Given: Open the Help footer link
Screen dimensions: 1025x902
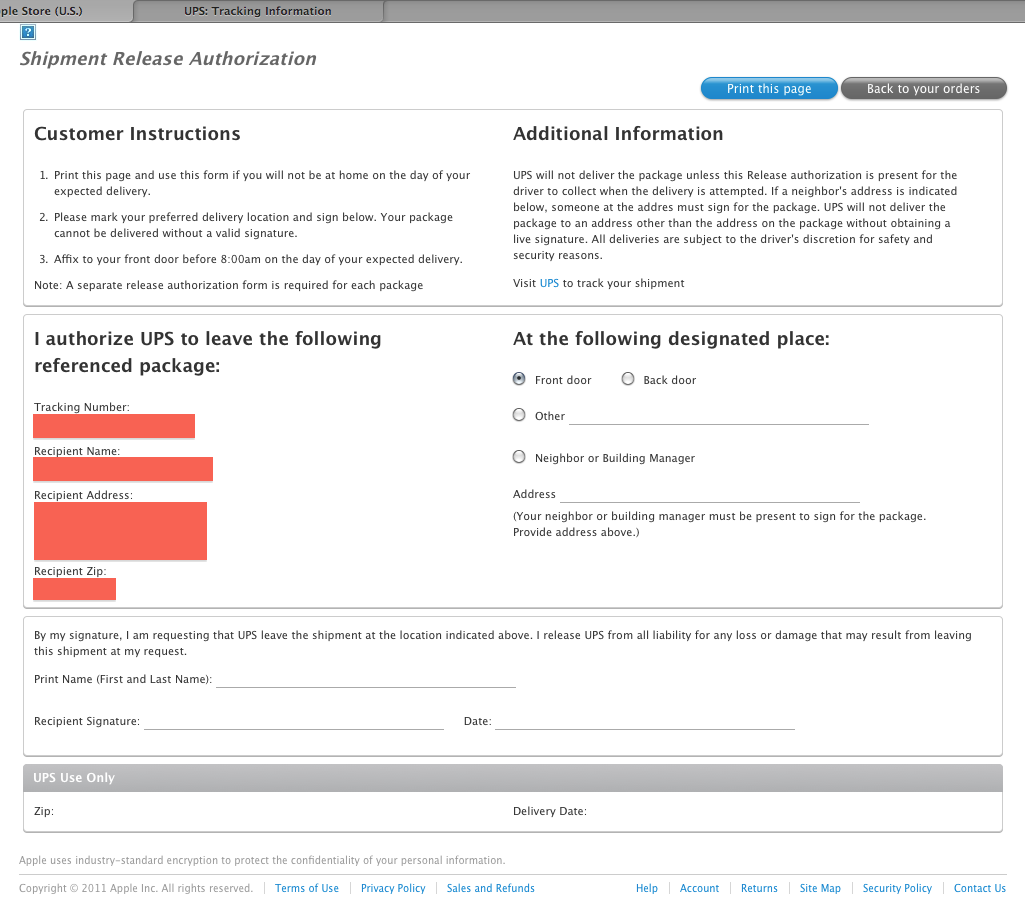Looking at the screenshot, I should click(647, 888).
